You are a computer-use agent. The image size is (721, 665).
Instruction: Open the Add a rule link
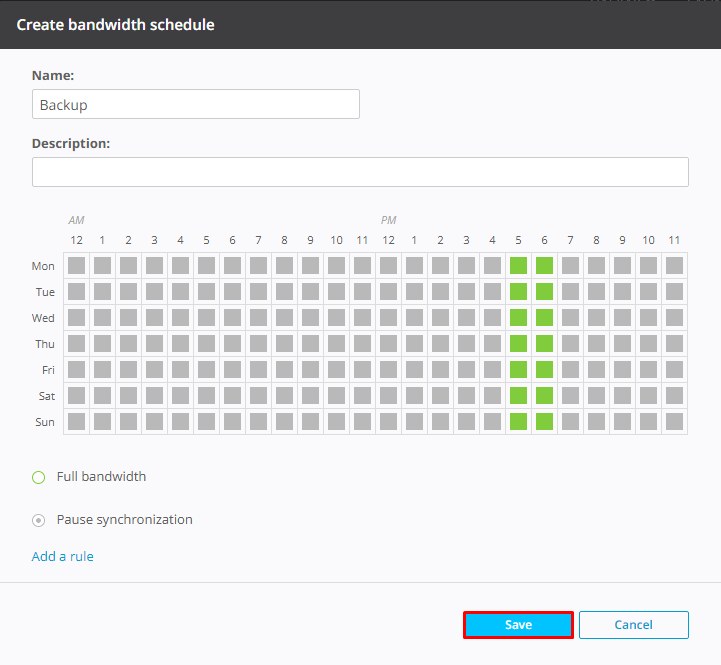coord(62,556)
